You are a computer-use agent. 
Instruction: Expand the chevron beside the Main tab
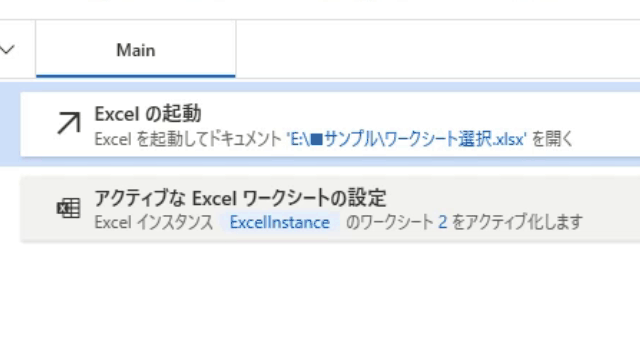pos(7,50)
